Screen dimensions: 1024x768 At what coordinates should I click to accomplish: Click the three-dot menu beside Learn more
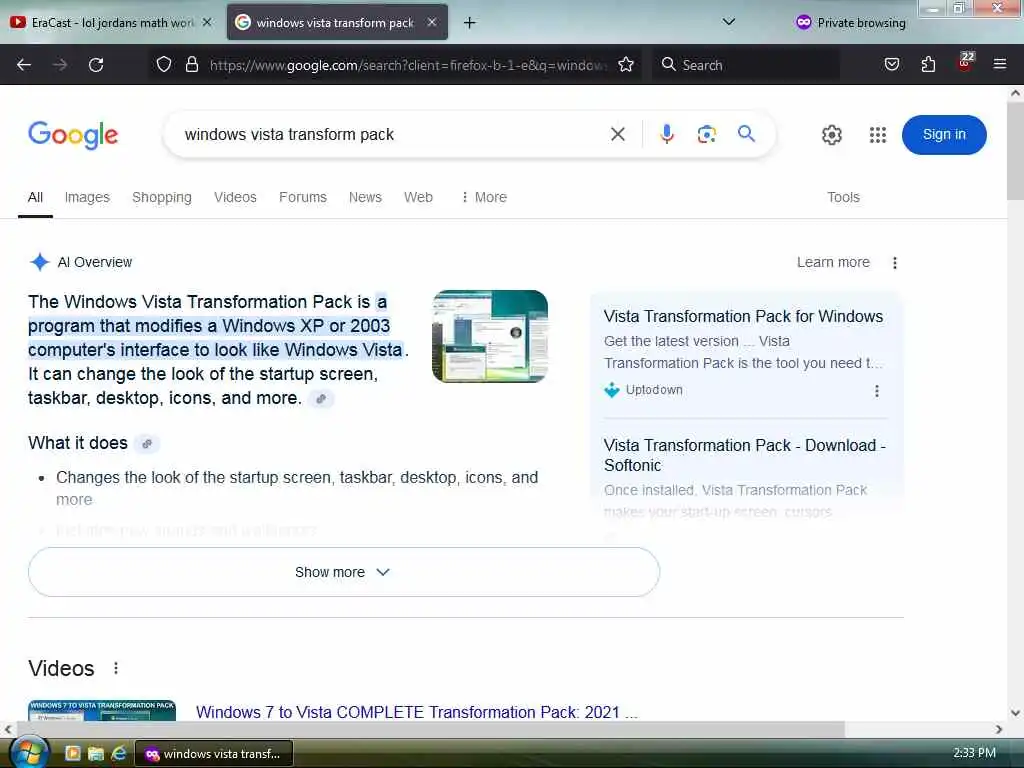point(895,263)
